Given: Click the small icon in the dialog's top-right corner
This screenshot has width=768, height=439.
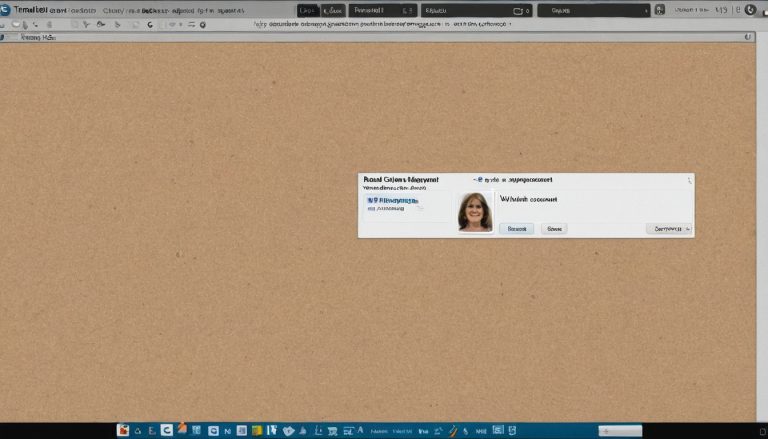Looking at the screenshot, I should click(689, 180).
